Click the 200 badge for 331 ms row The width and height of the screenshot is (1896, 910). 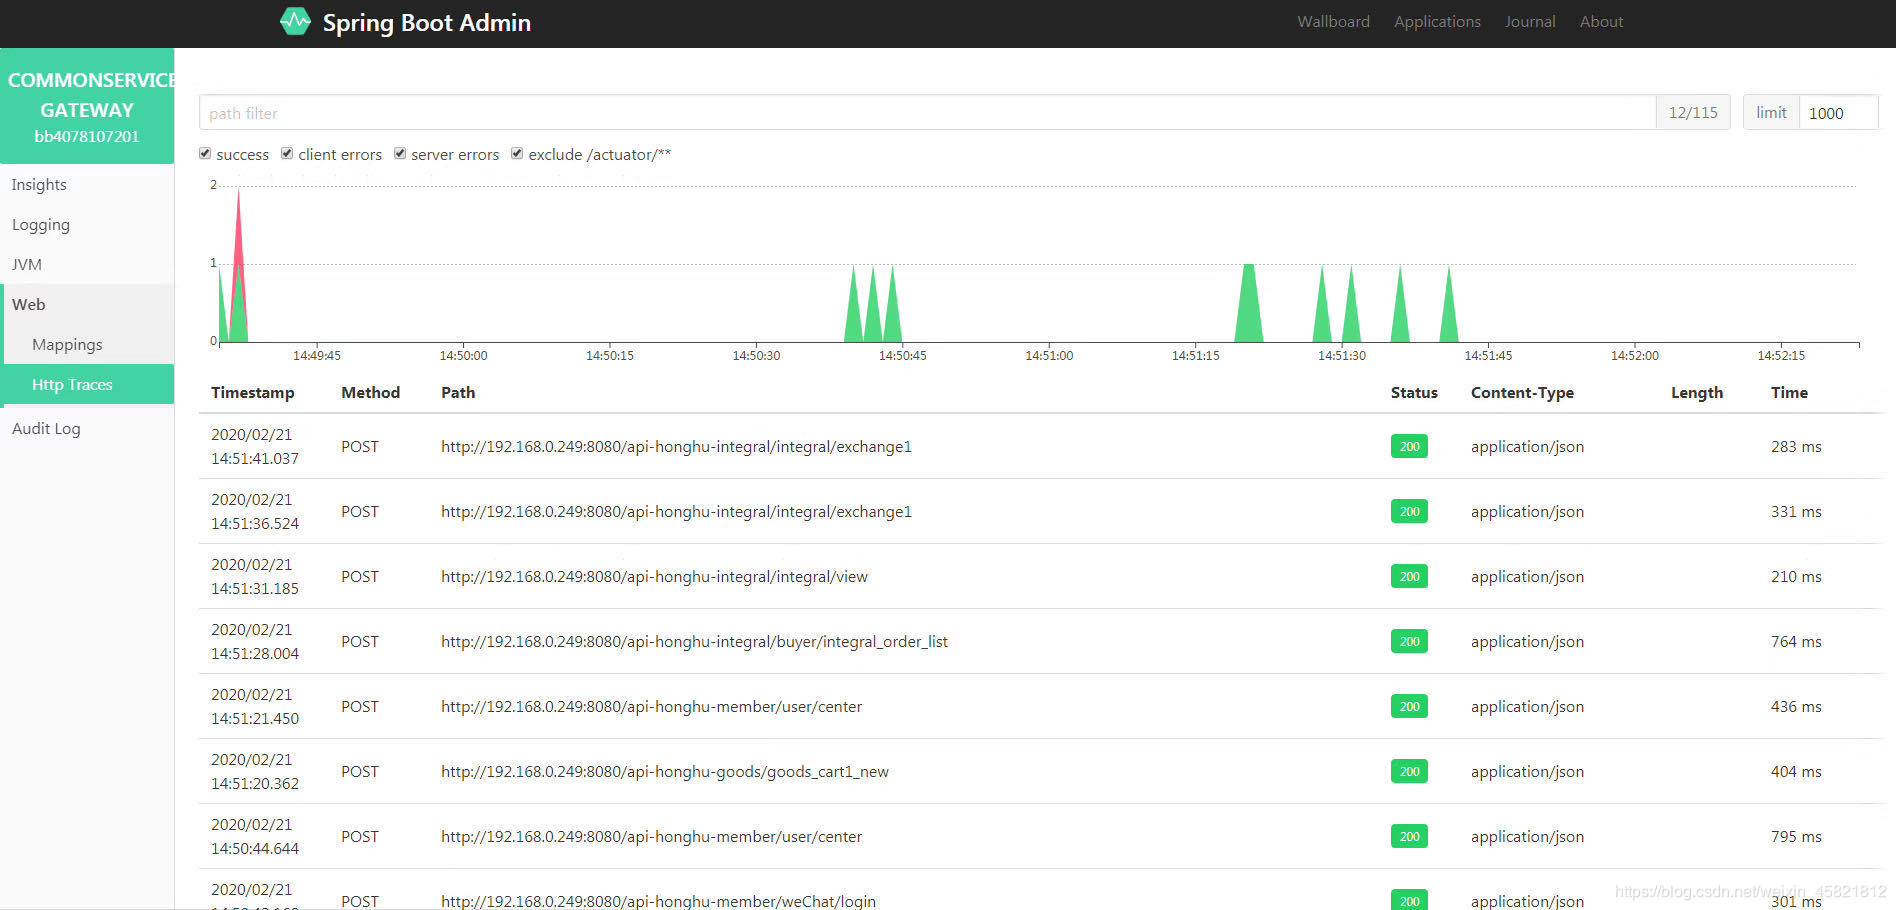tap(1409, 511)
